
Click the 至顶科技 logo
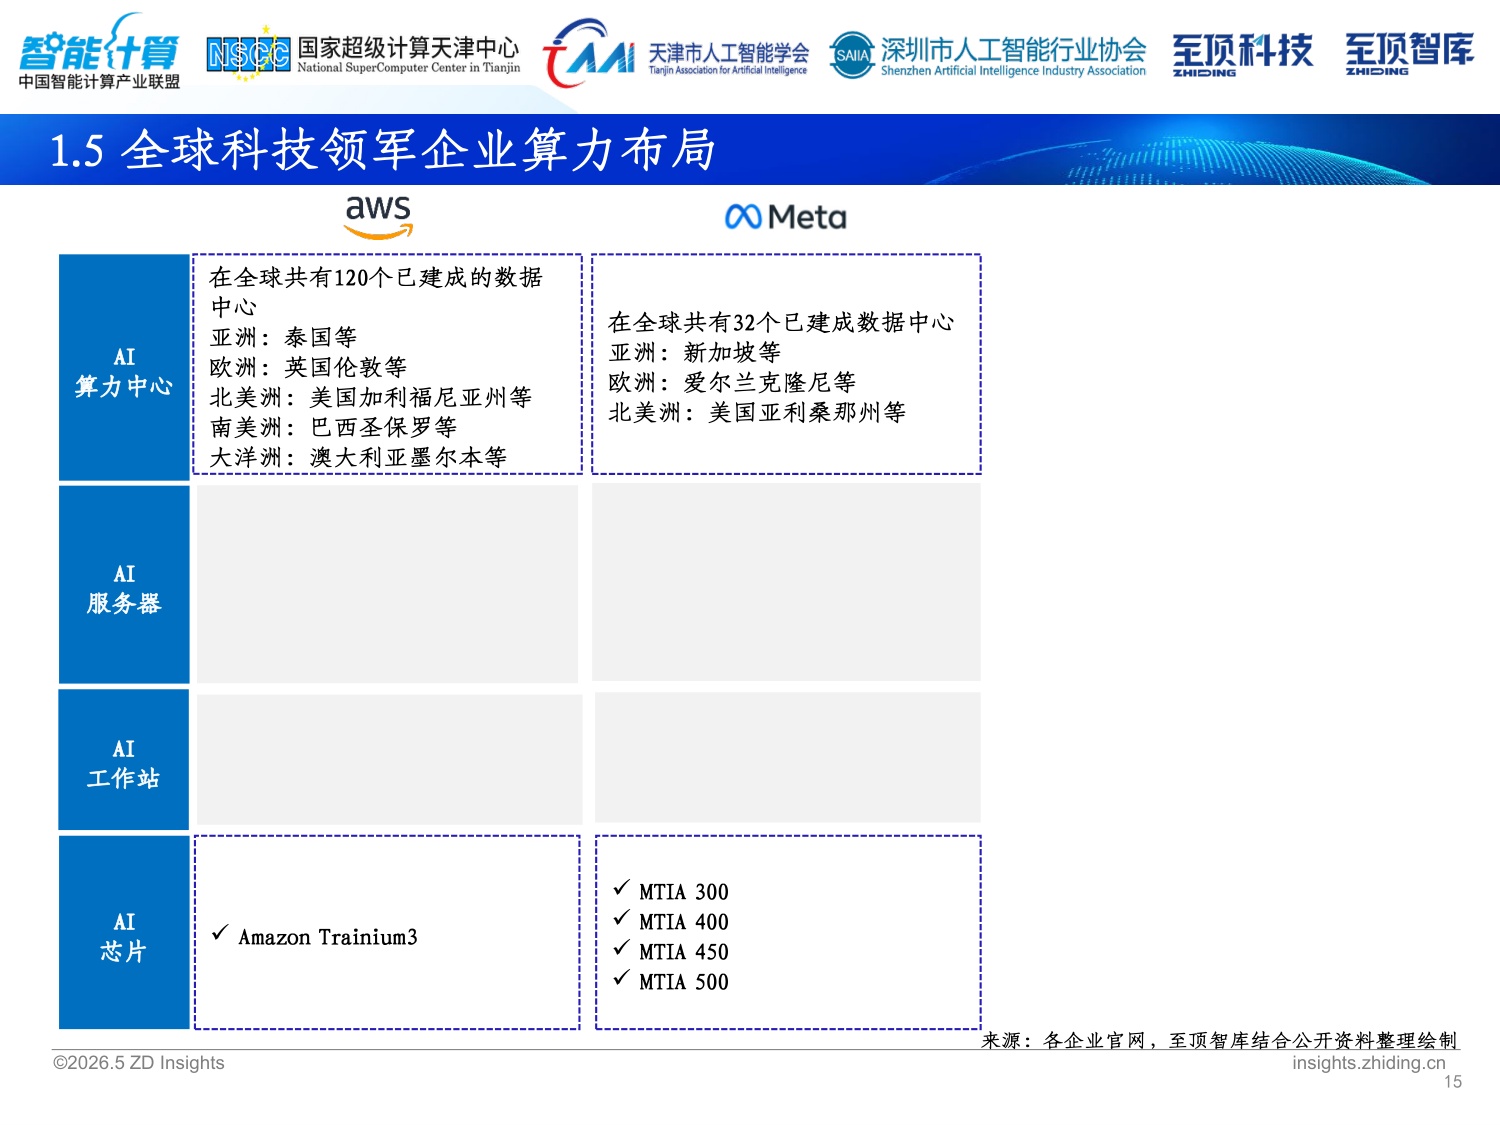click(x=1242, y=54)
